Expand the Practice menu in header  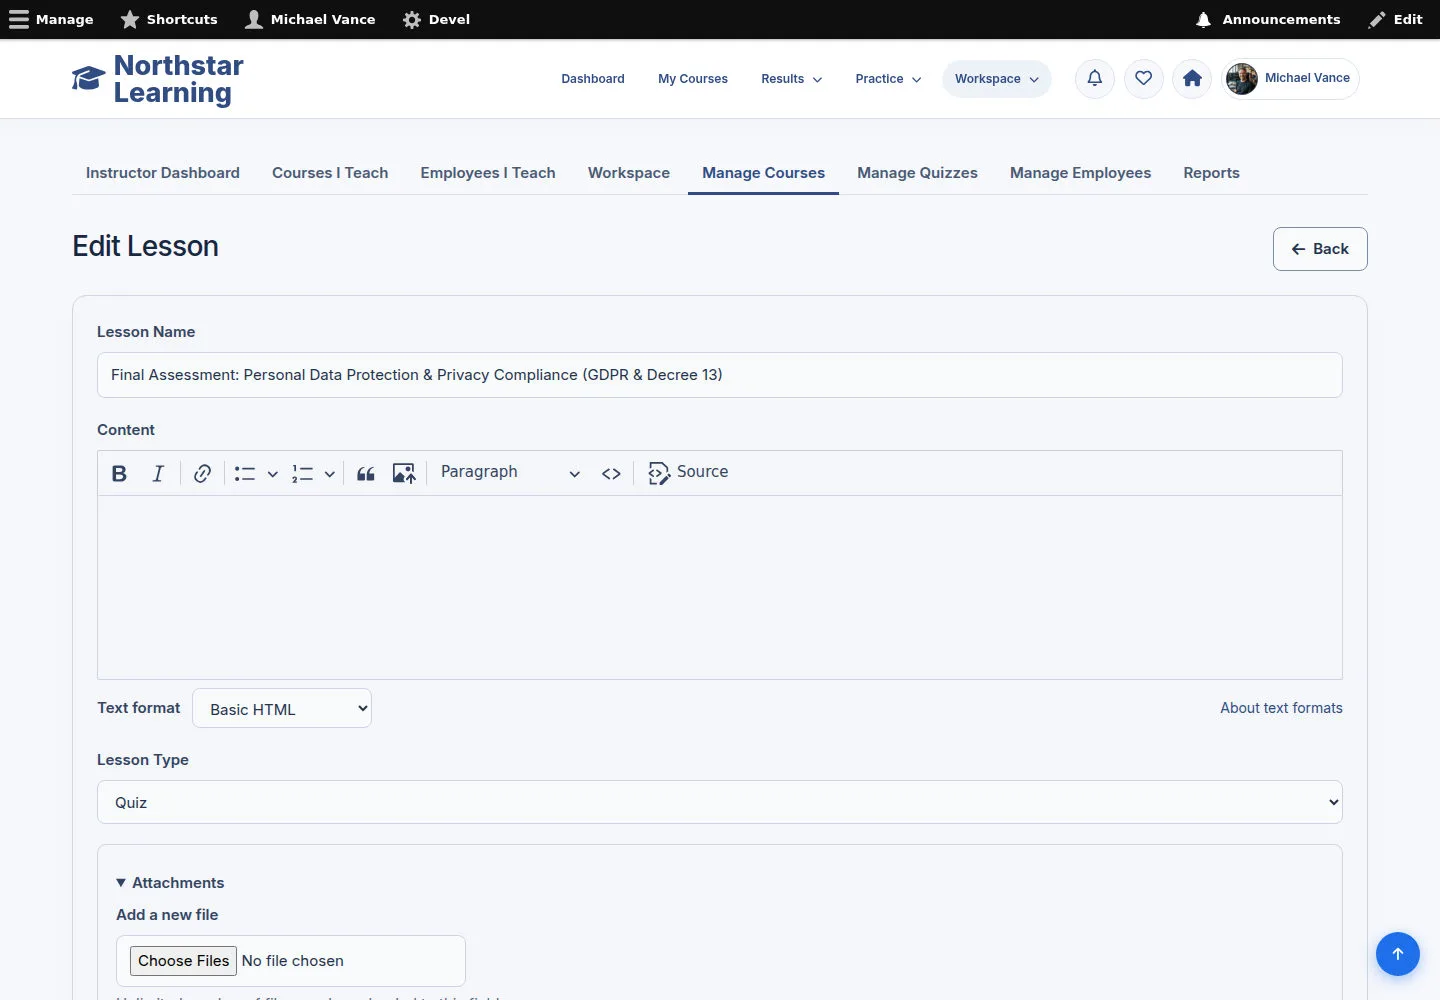click(888, 79)
